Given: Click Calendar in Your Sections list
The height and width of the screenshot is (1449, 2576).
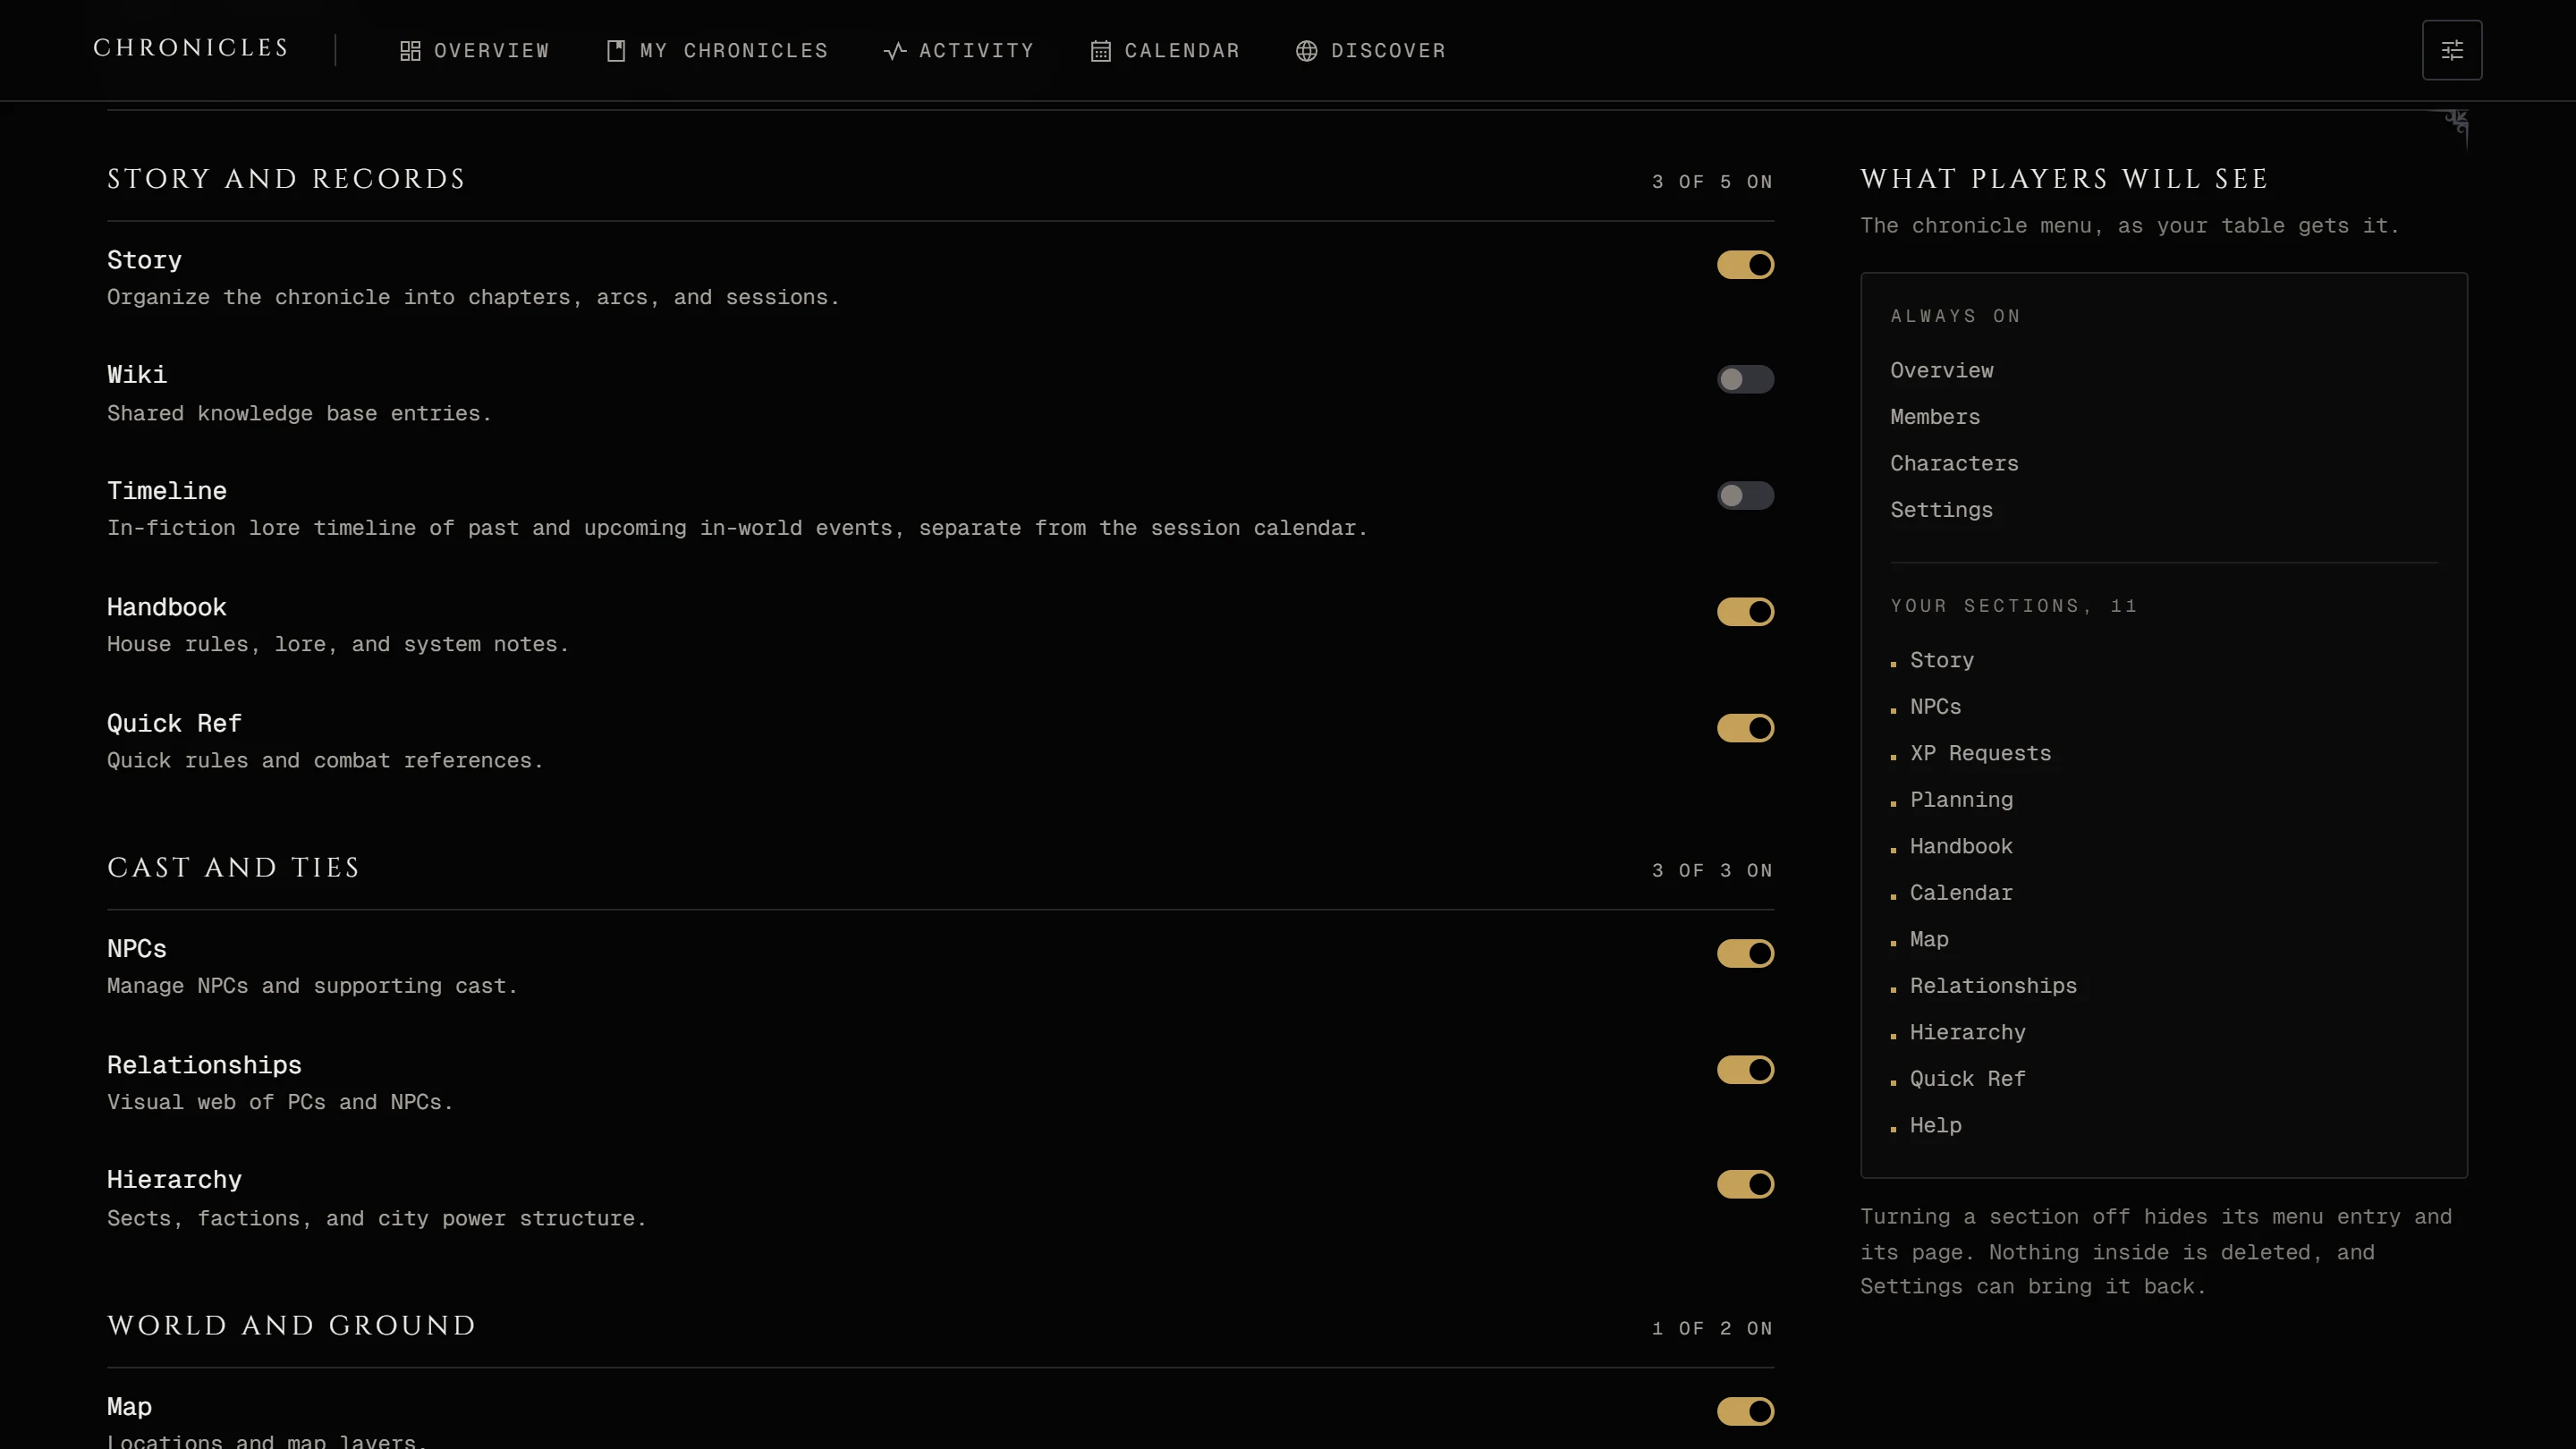Looking at the screenshot, I should click(x=1961, y=893).
